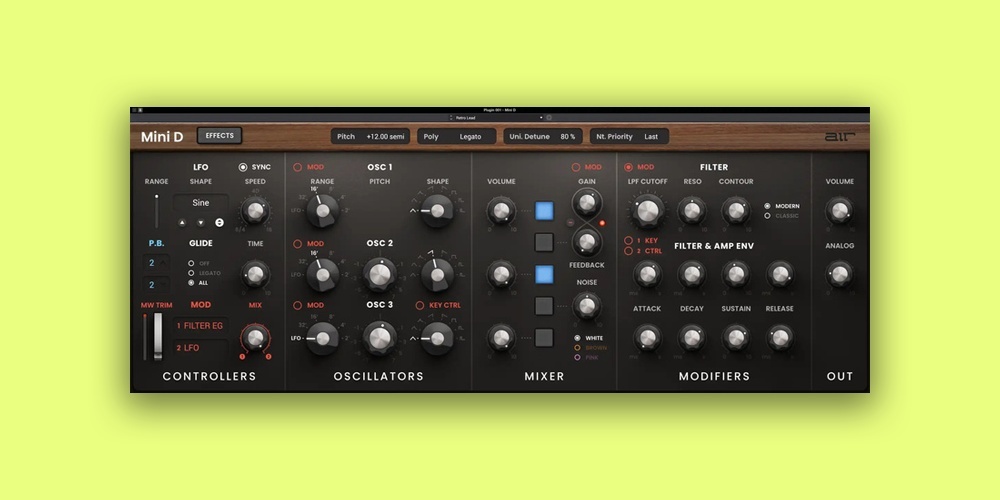Click the OSC 2 Shape waveform knob
The width and height of the screenshot is (1000, 500).
438,274
